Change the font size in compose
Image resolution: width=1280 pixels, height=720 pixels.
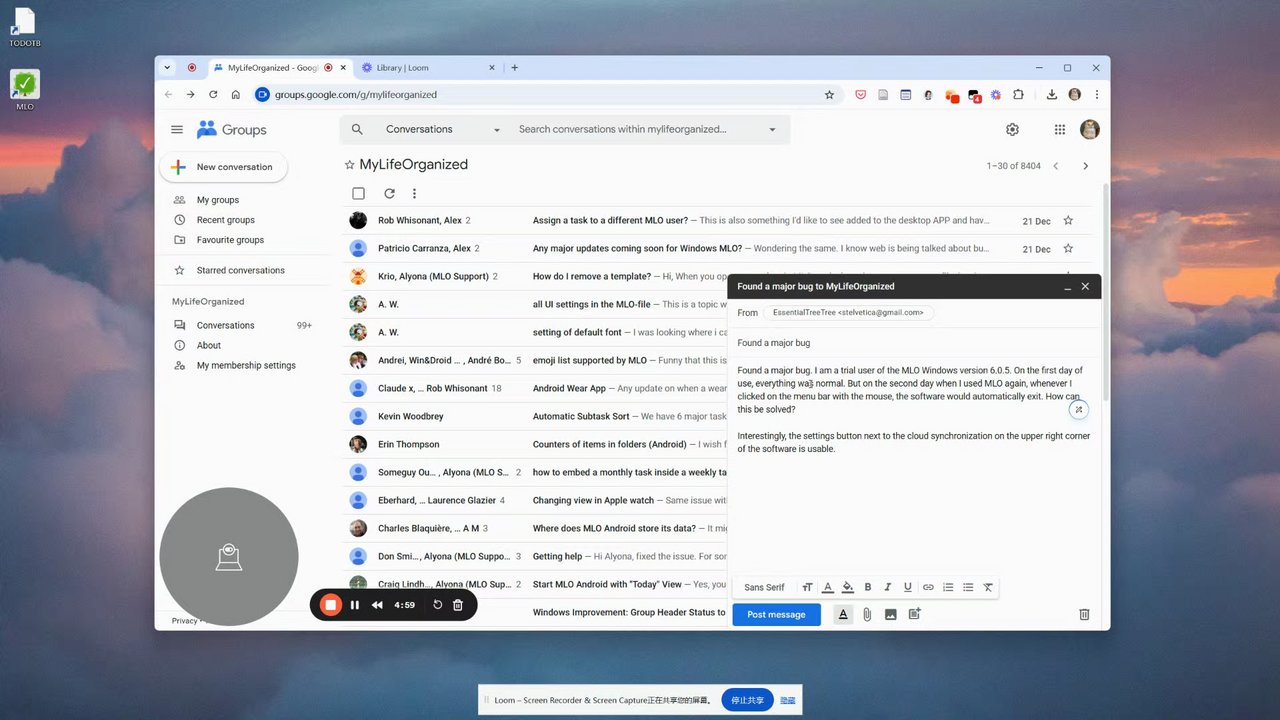807,587
